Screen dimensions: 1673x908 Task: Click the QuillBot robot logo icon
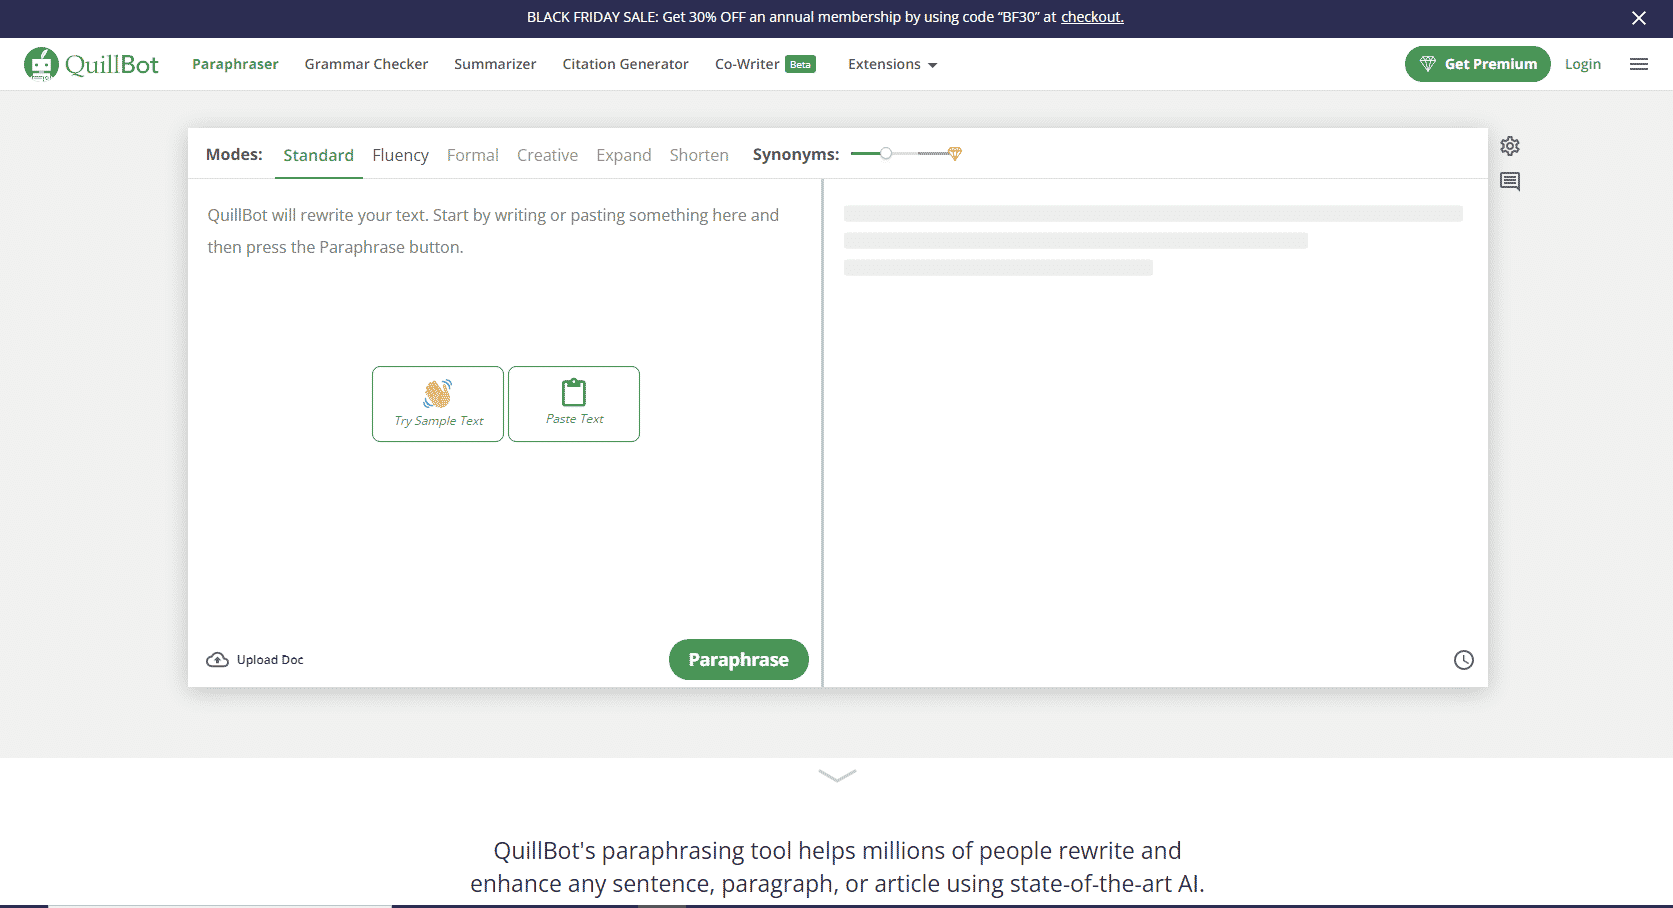41,64
